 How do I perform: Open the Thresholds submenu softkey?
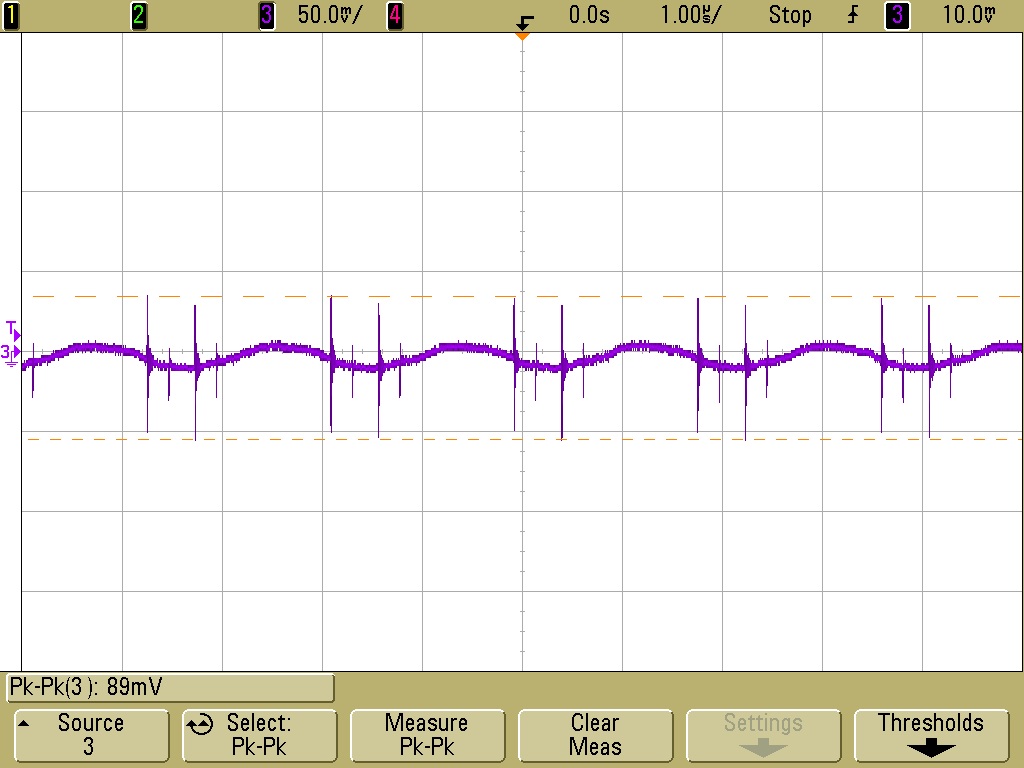[x=931, y=735]
